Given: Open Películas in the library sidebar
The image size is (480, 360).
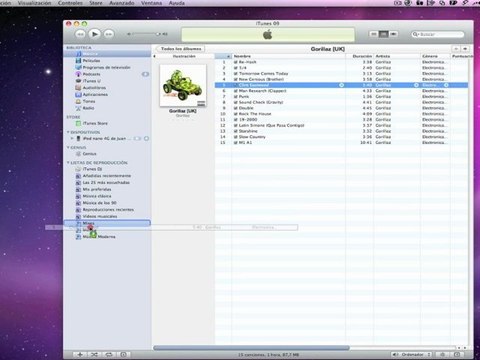Looking at the screenshot, I should [91, 61].
